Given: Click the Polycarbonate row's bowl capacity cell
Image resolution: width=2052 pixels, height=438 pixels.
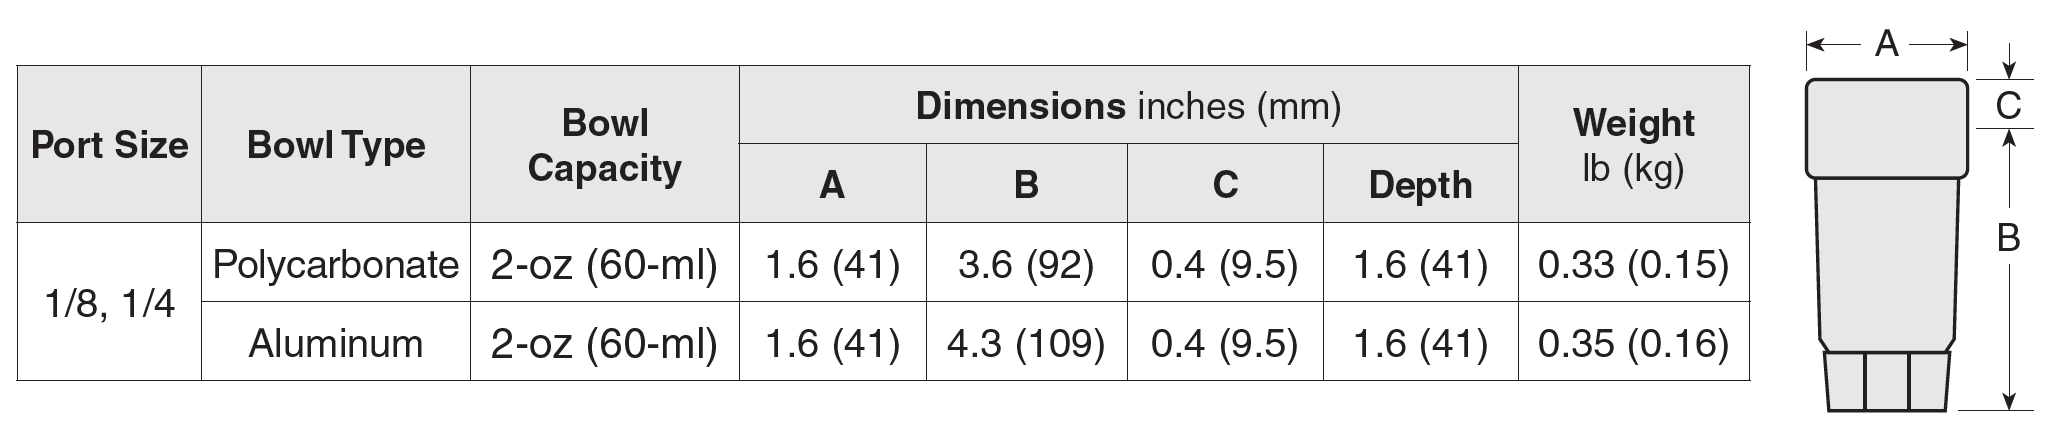Looking at the screenshot, I should pos(605,264).
